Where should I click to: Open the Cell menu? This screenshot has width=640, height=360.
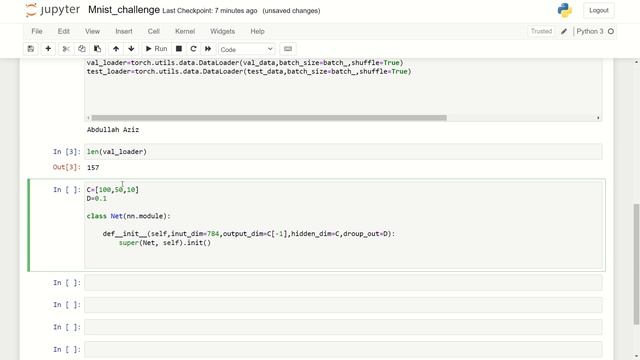[153, 31]
